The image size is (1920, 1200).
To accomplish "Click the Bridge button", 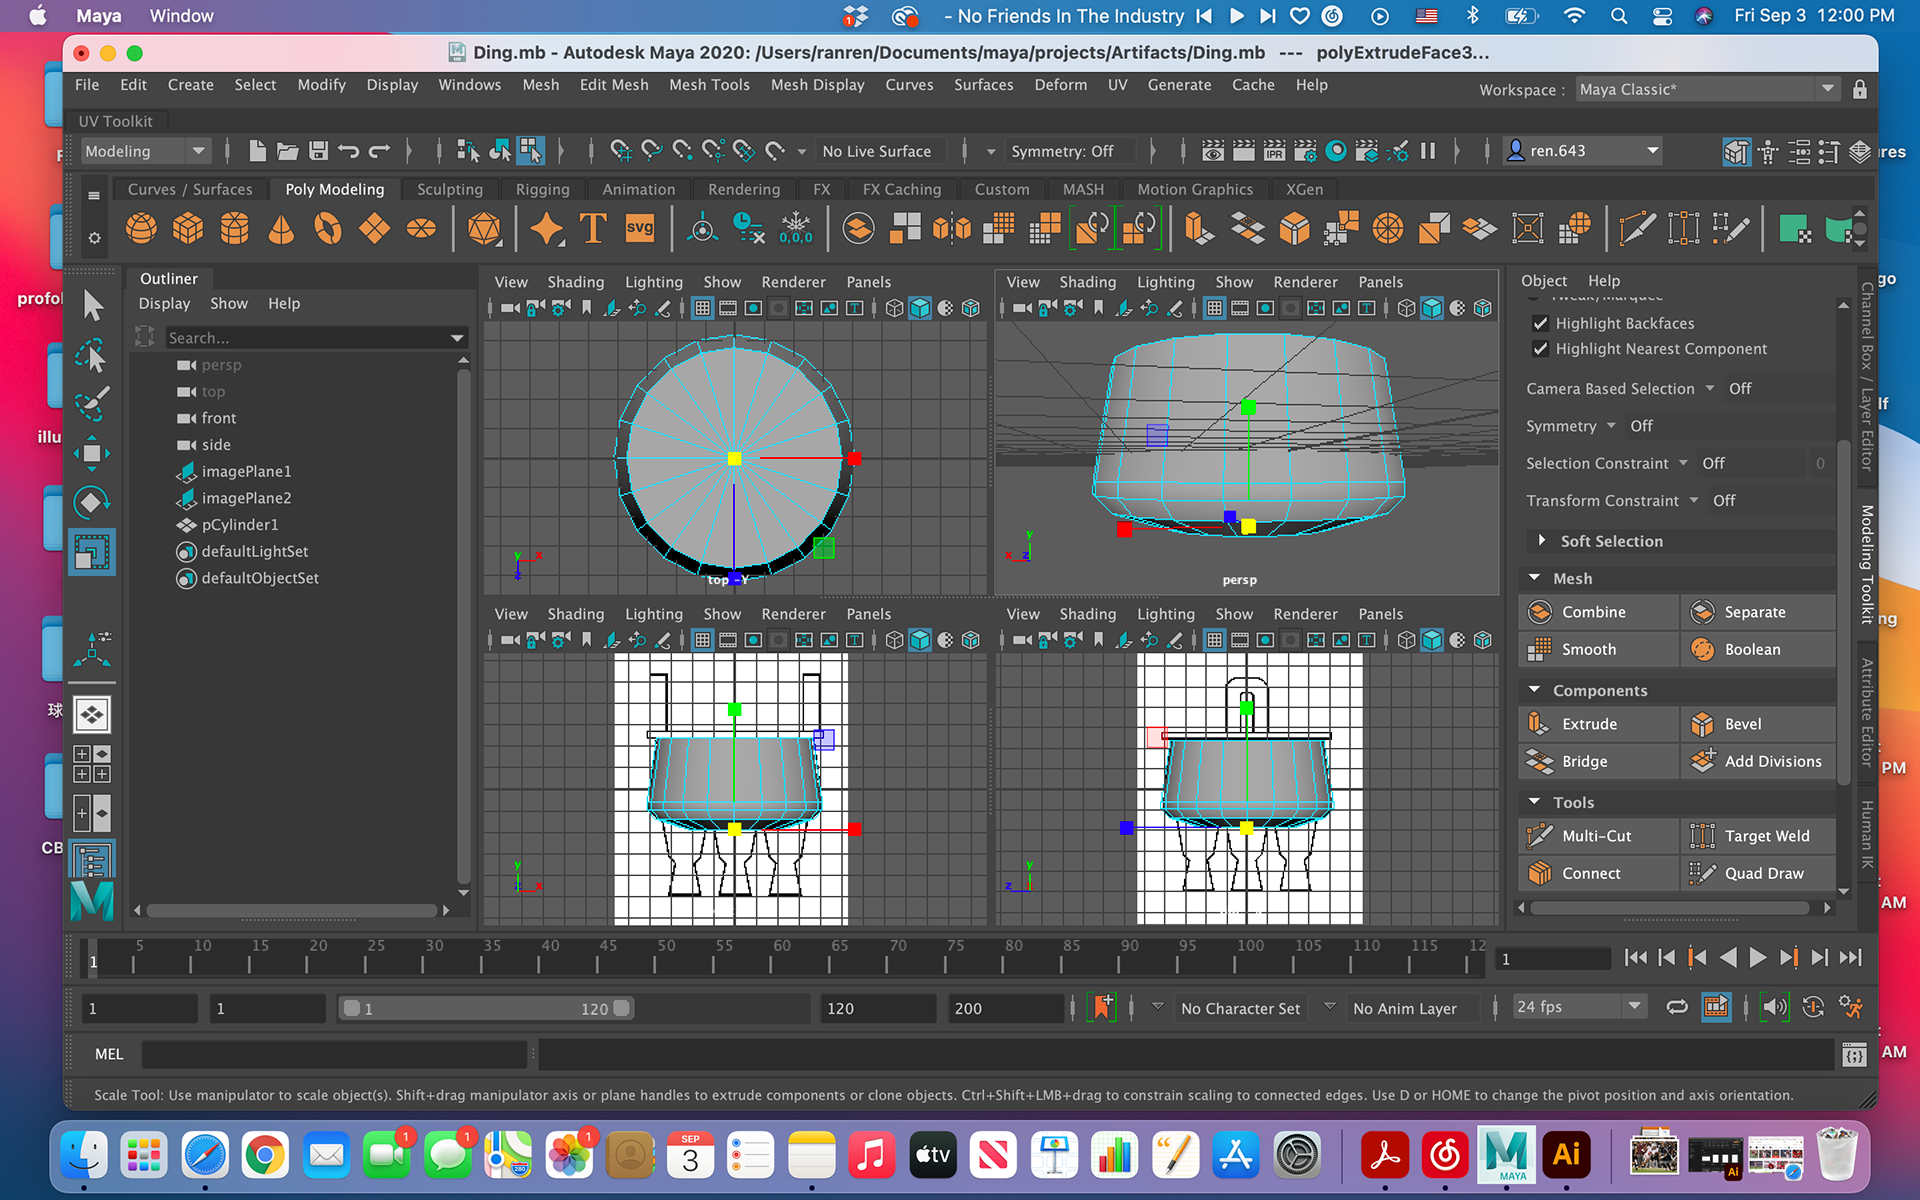I will coord(1598,761).
